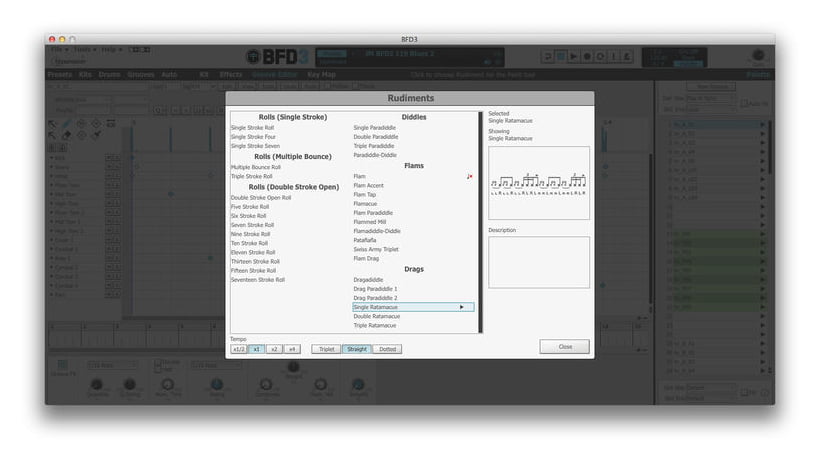Open the Tools menu
This screenshot has height=461, width=820.
84,50
